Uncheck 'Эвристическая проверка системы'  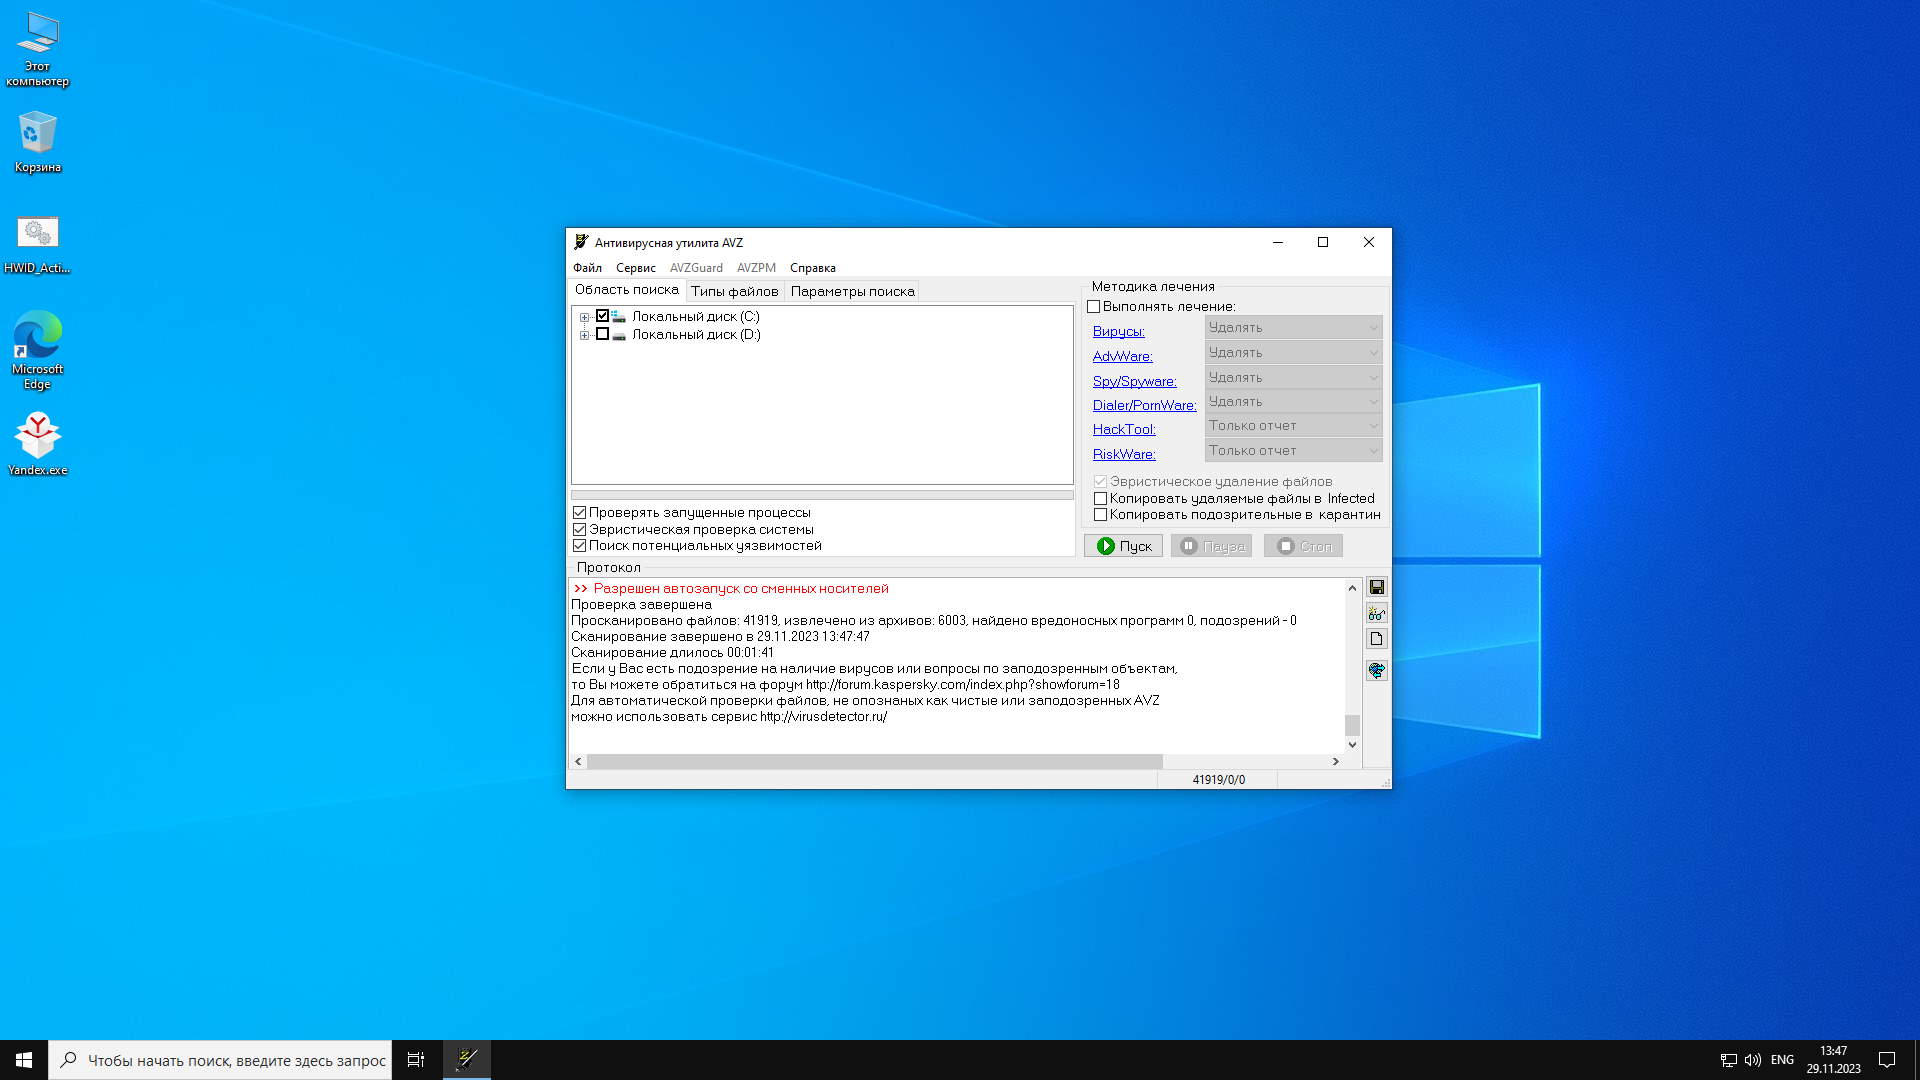tap(579, 529)
